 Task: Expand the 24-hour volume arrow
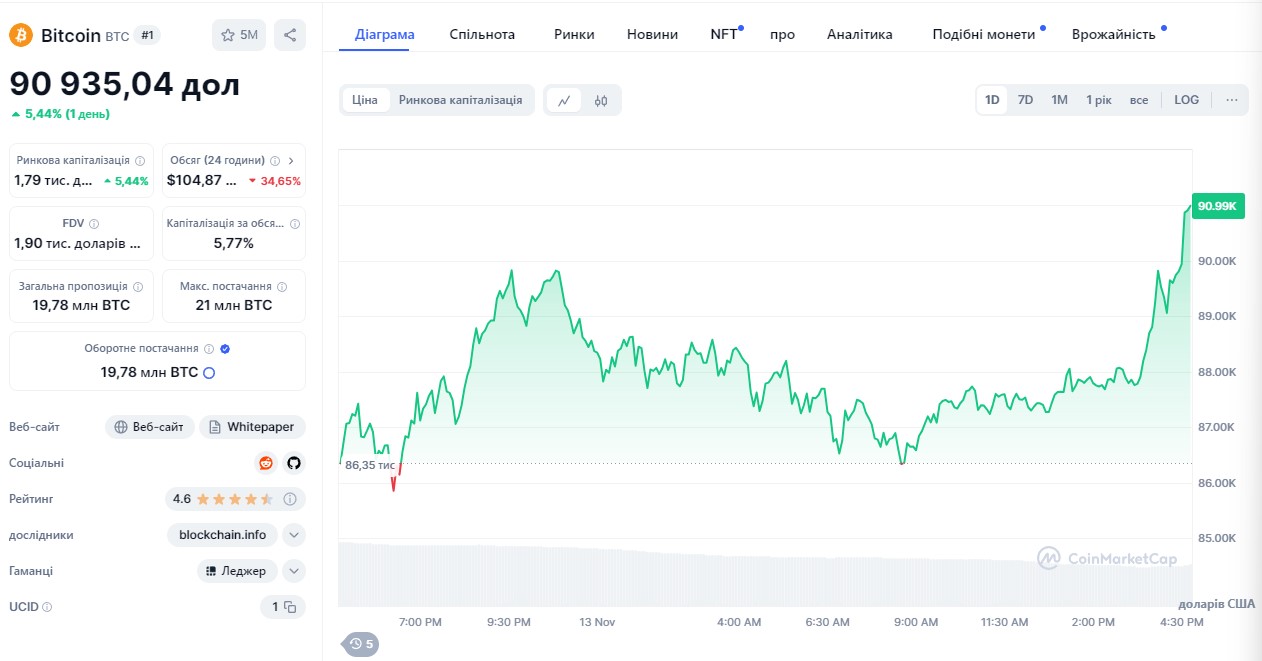pos(291,160)
